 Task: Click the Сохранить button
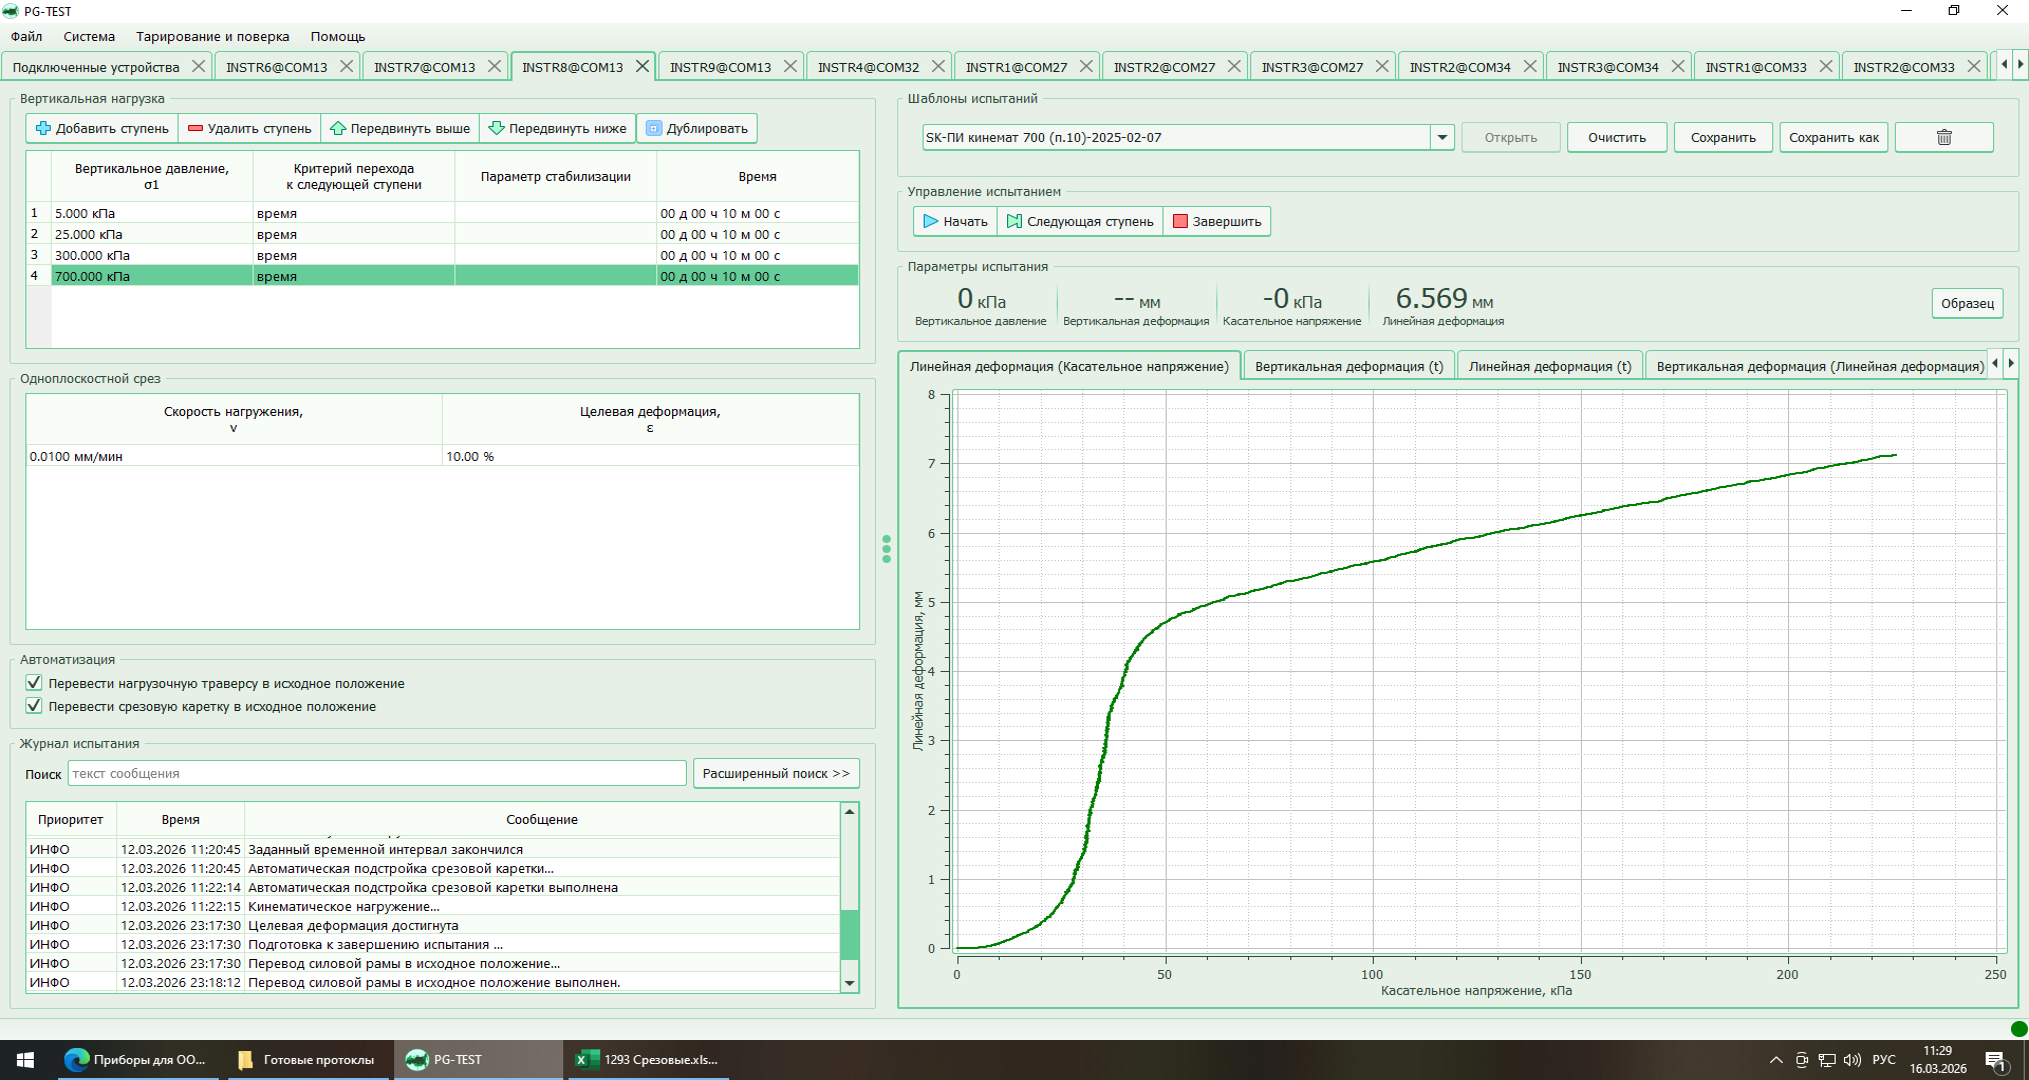[1723, 137]
